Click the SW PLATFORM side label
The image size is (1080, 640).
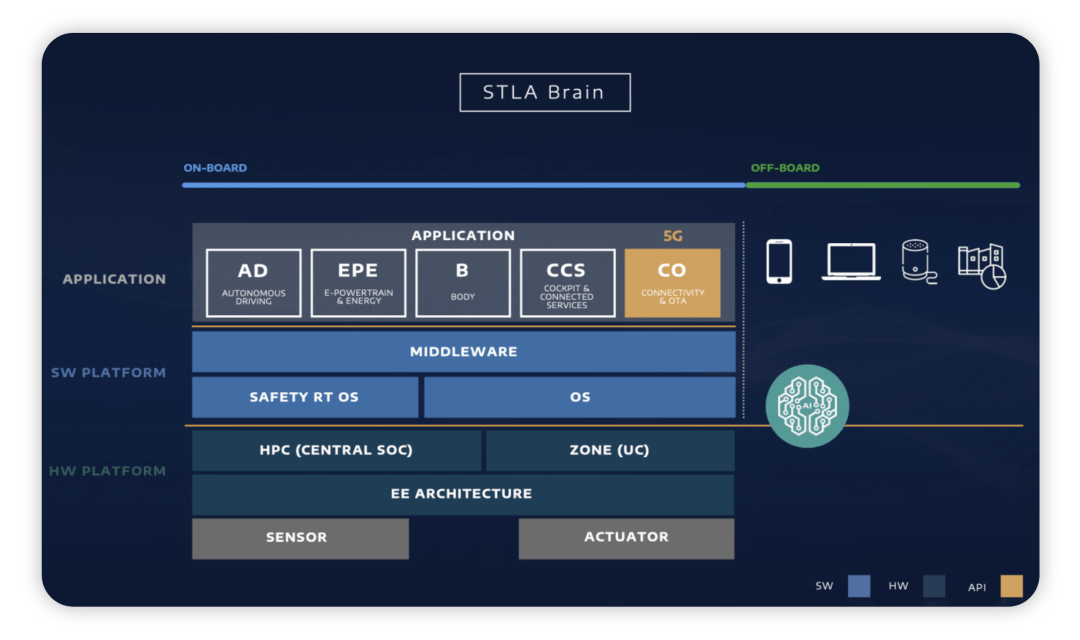[109, 373]
